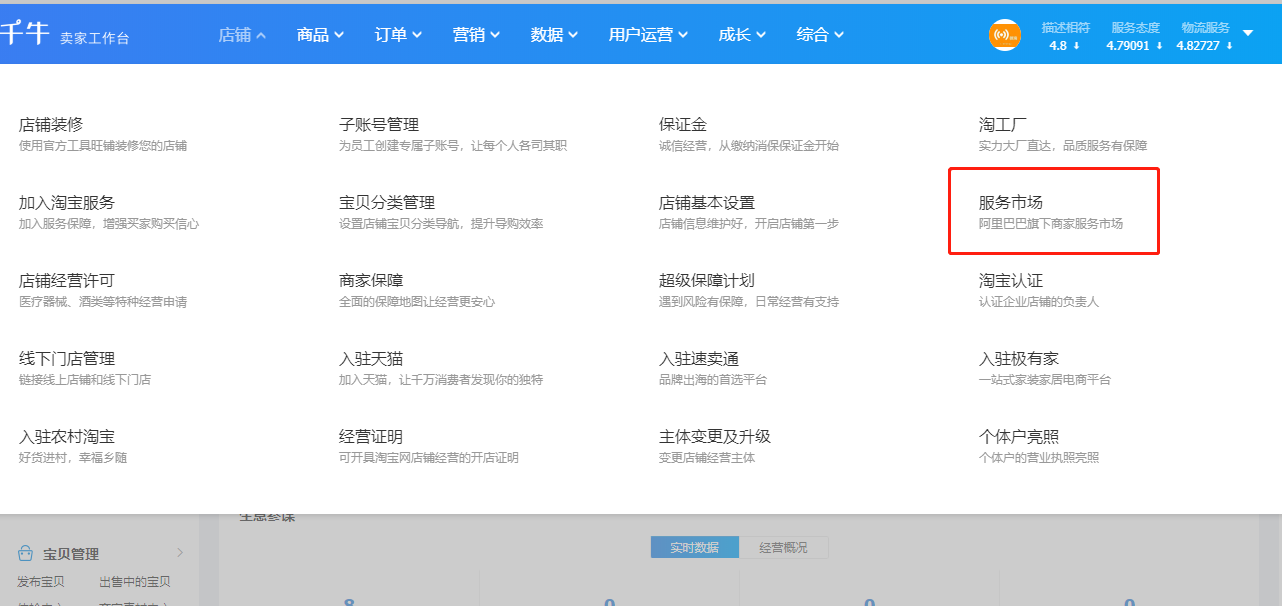Click the 发布宝贝 link in the sidebar
The height and width of the screenshot is (606, 1282).
(40, 581)
